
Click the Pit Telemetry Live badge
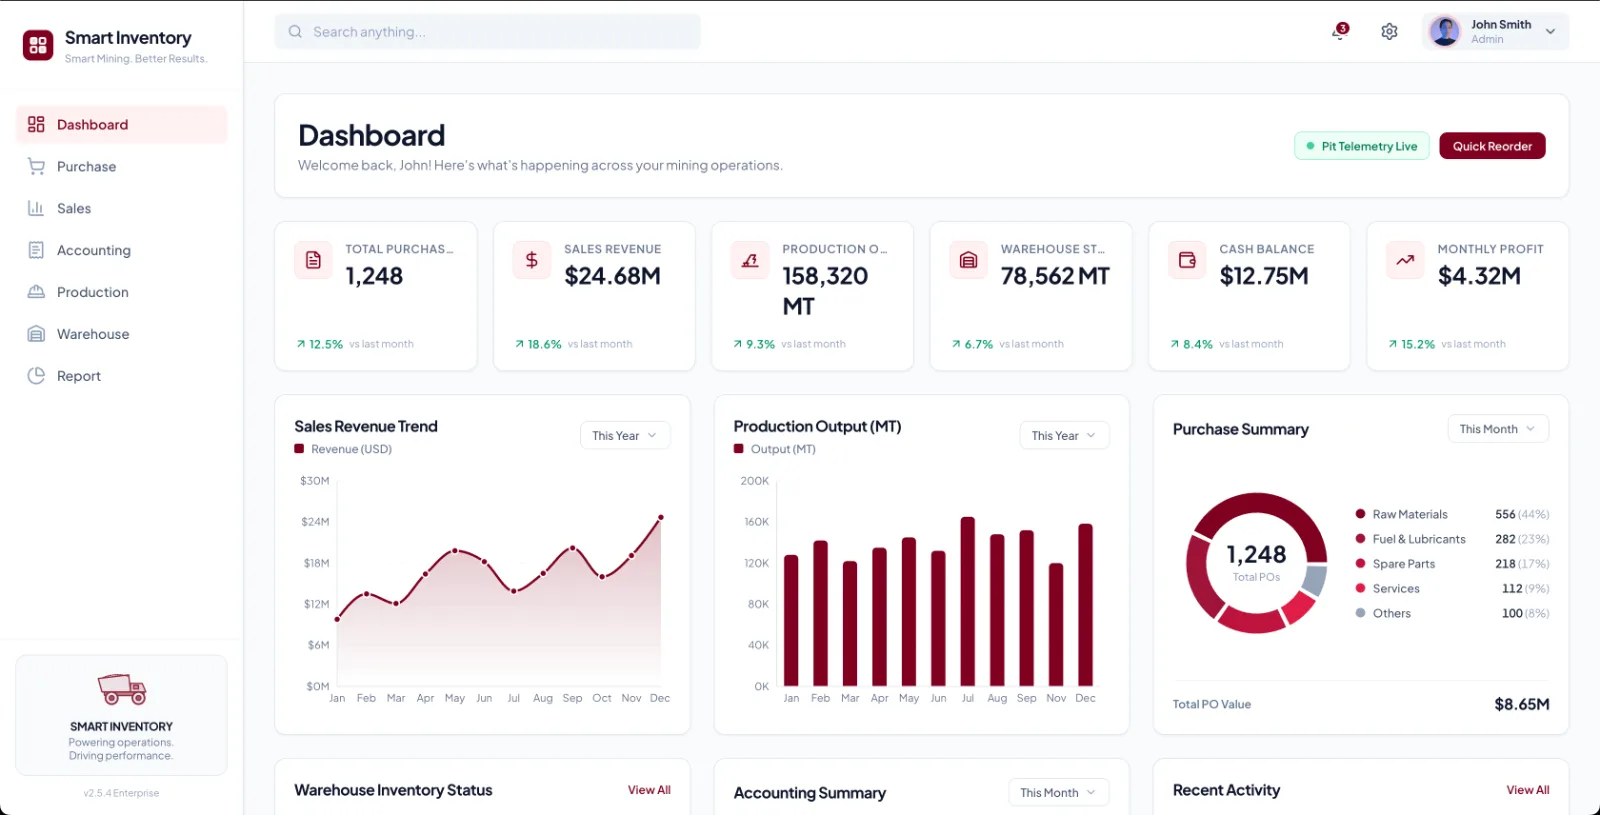pos(1362,146)
